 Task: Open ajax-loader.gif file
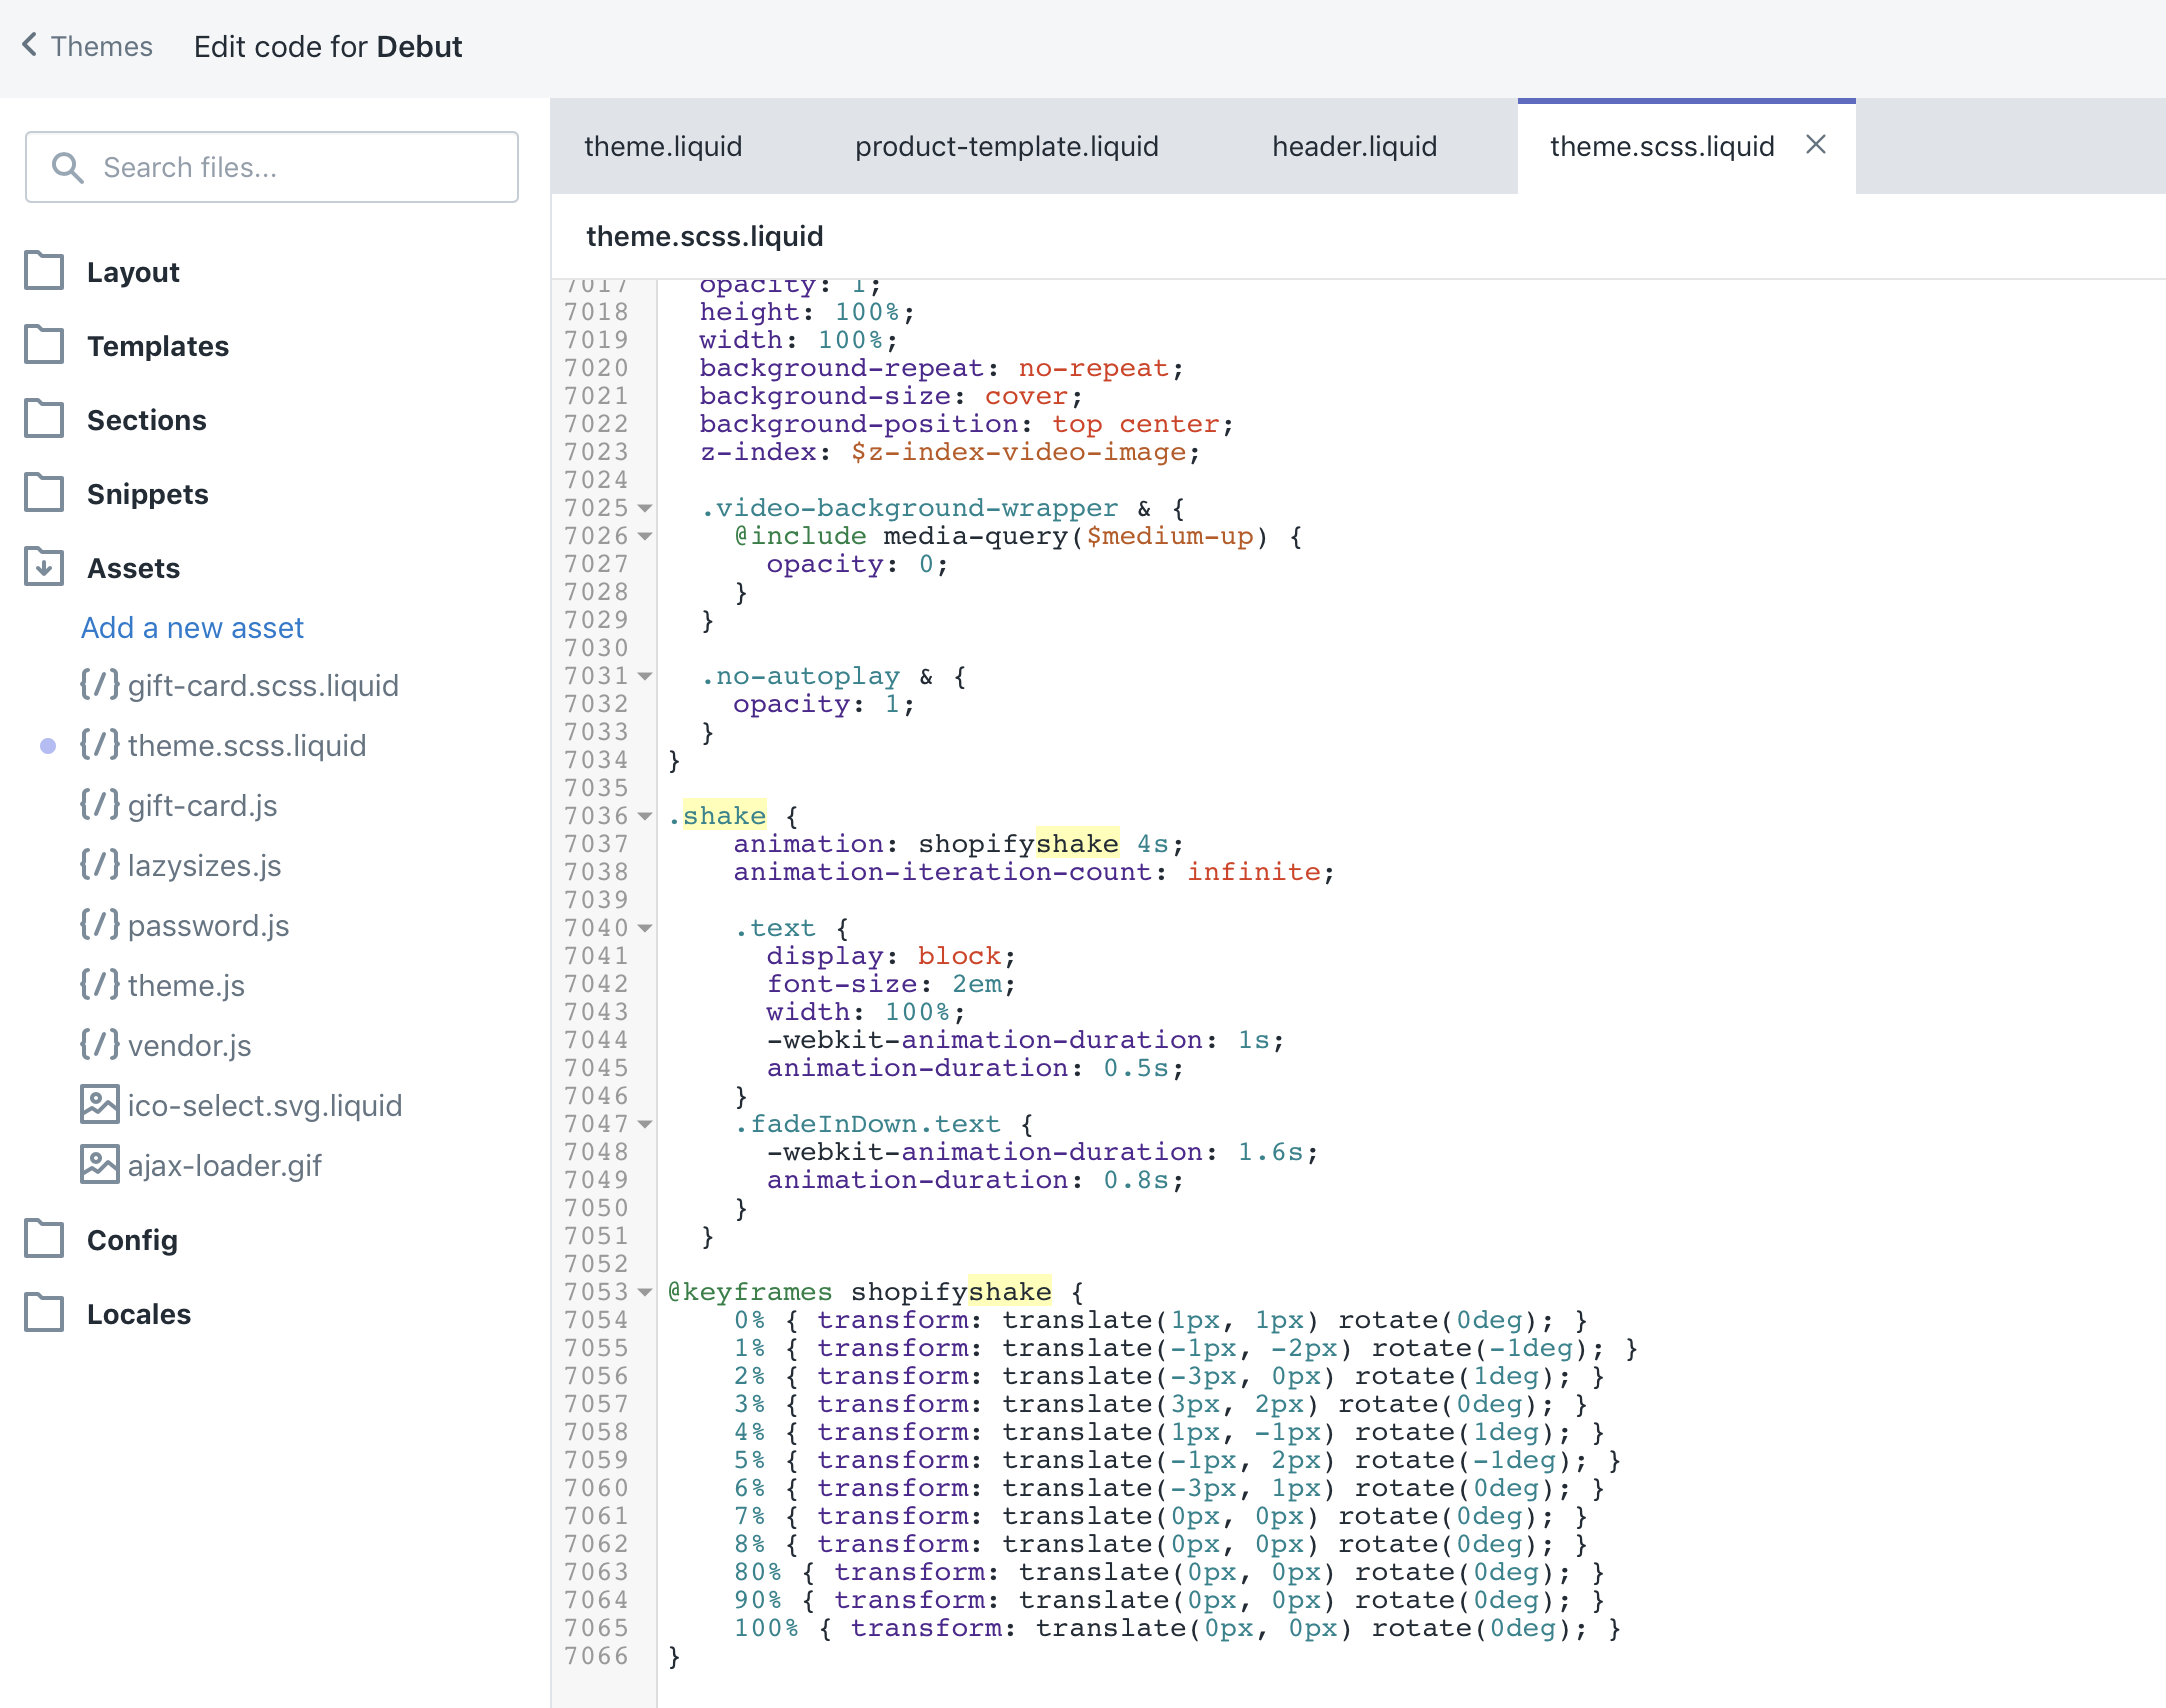[224, 1166]
